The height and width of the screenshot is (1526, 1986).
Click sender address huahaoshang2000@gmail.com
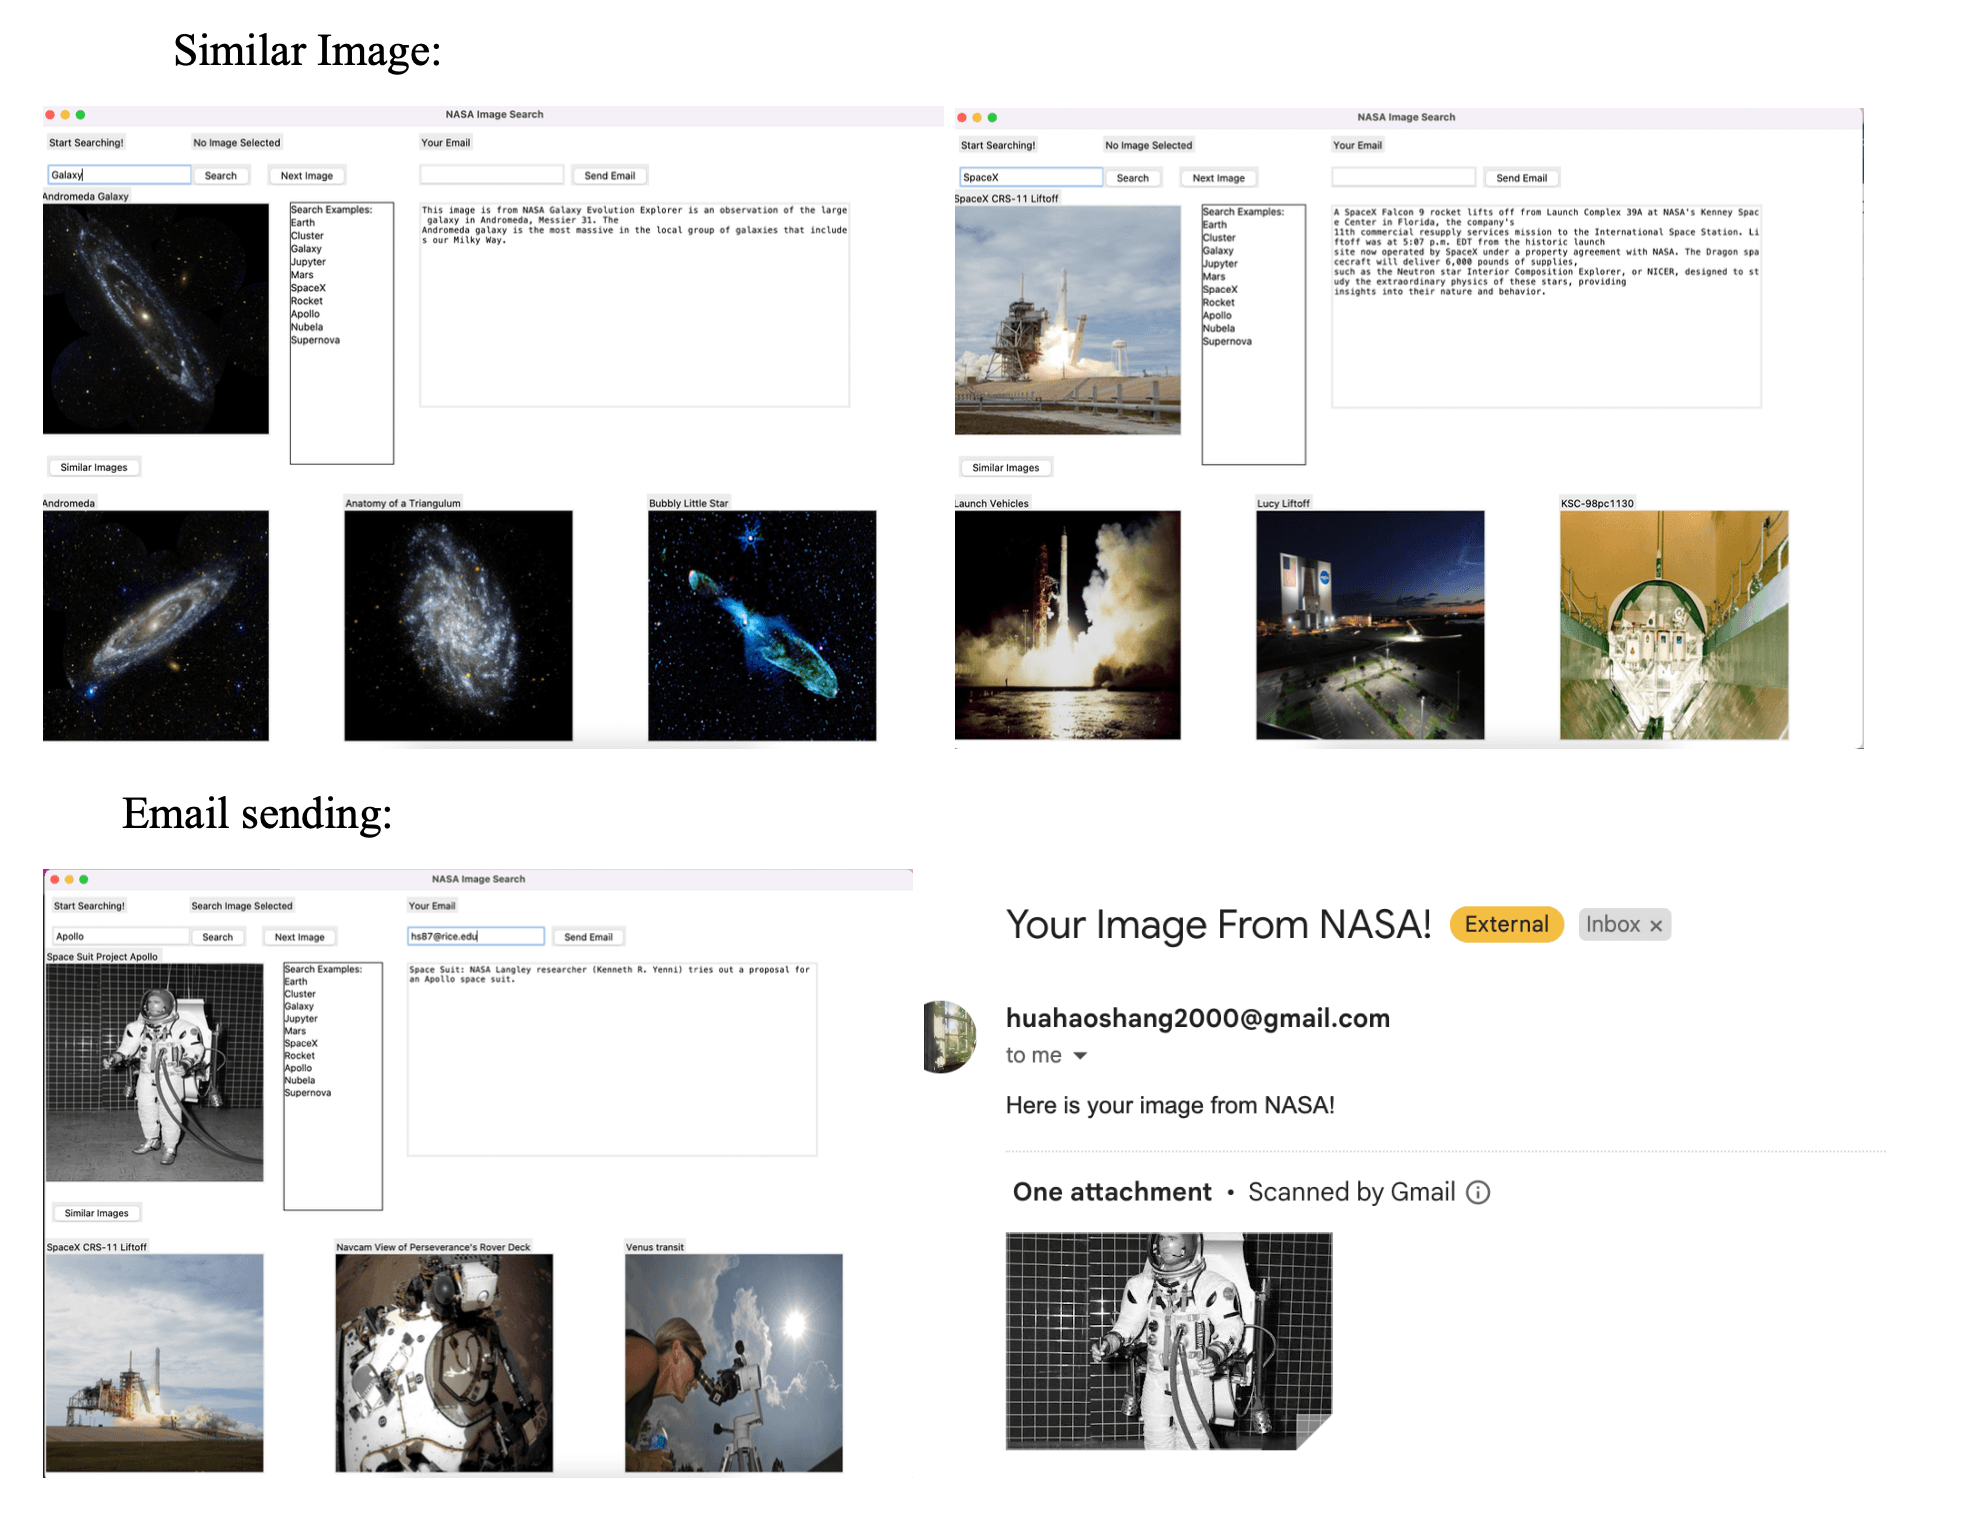1197,1018
